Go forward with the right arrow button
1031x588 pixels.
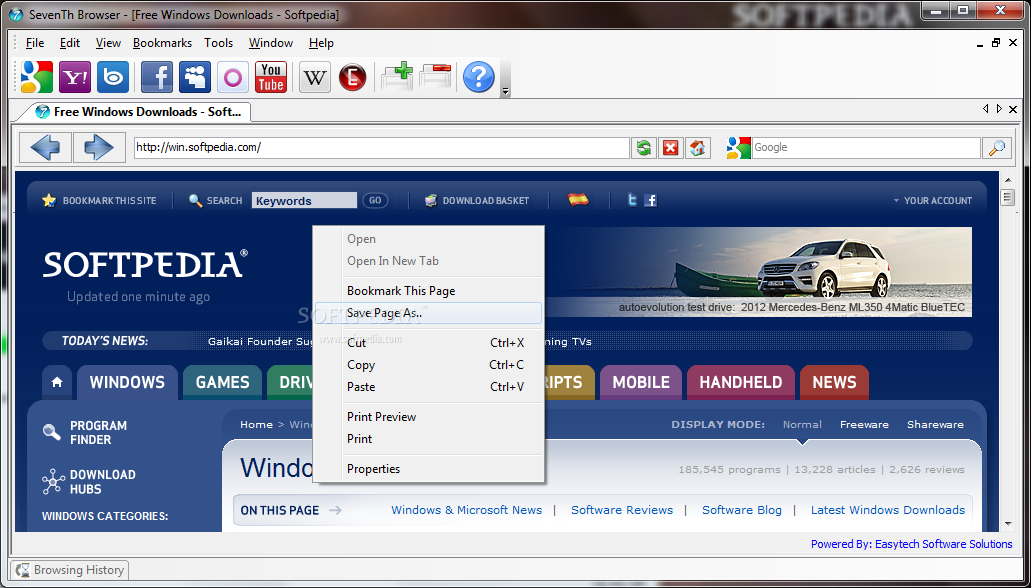pyautogui.click(x=99, y=147)
